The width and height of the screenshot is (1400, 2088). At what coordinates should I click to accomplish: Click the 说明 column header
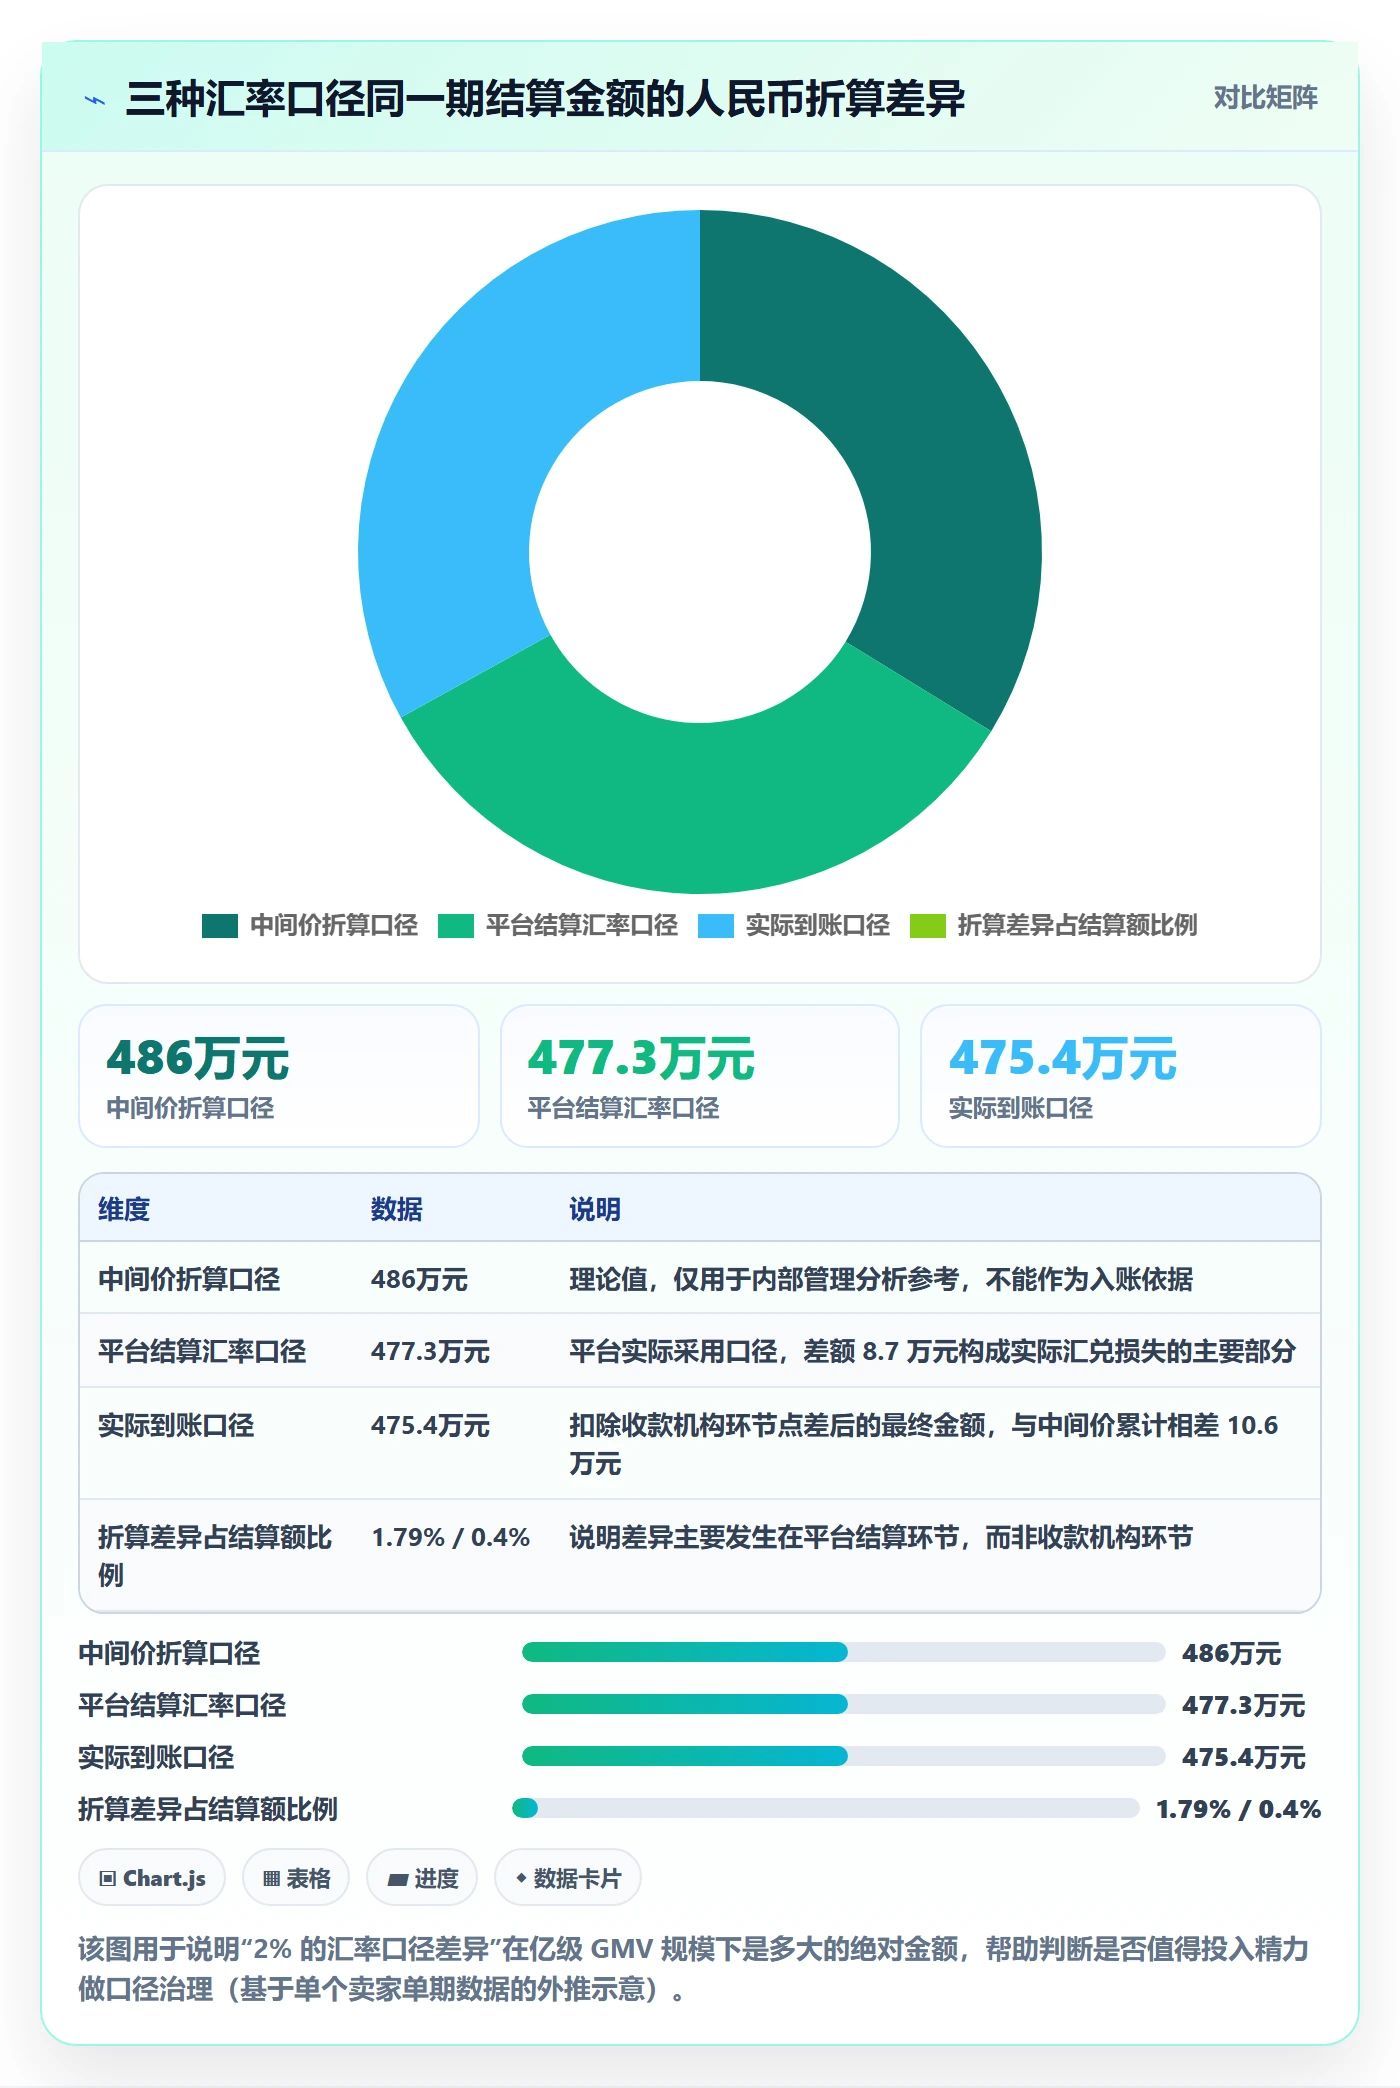(x=595, y=1209)
